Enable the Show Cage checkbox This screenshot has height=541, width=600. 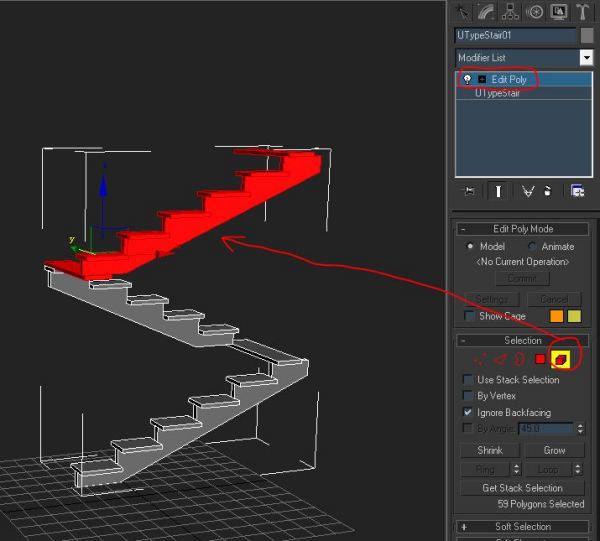pos(469,316)
